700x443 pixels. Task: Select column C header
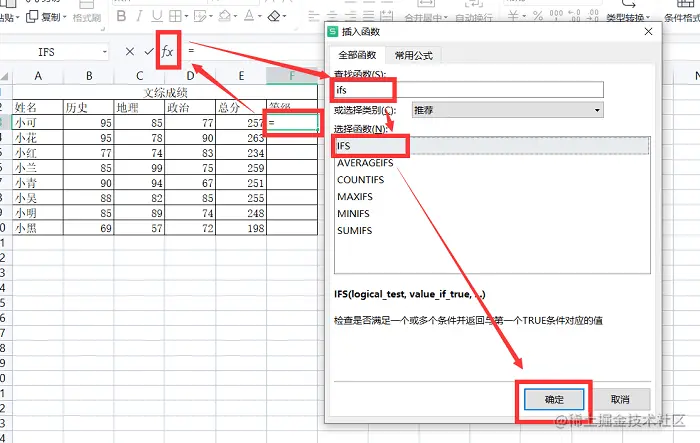tap(140, 76)
